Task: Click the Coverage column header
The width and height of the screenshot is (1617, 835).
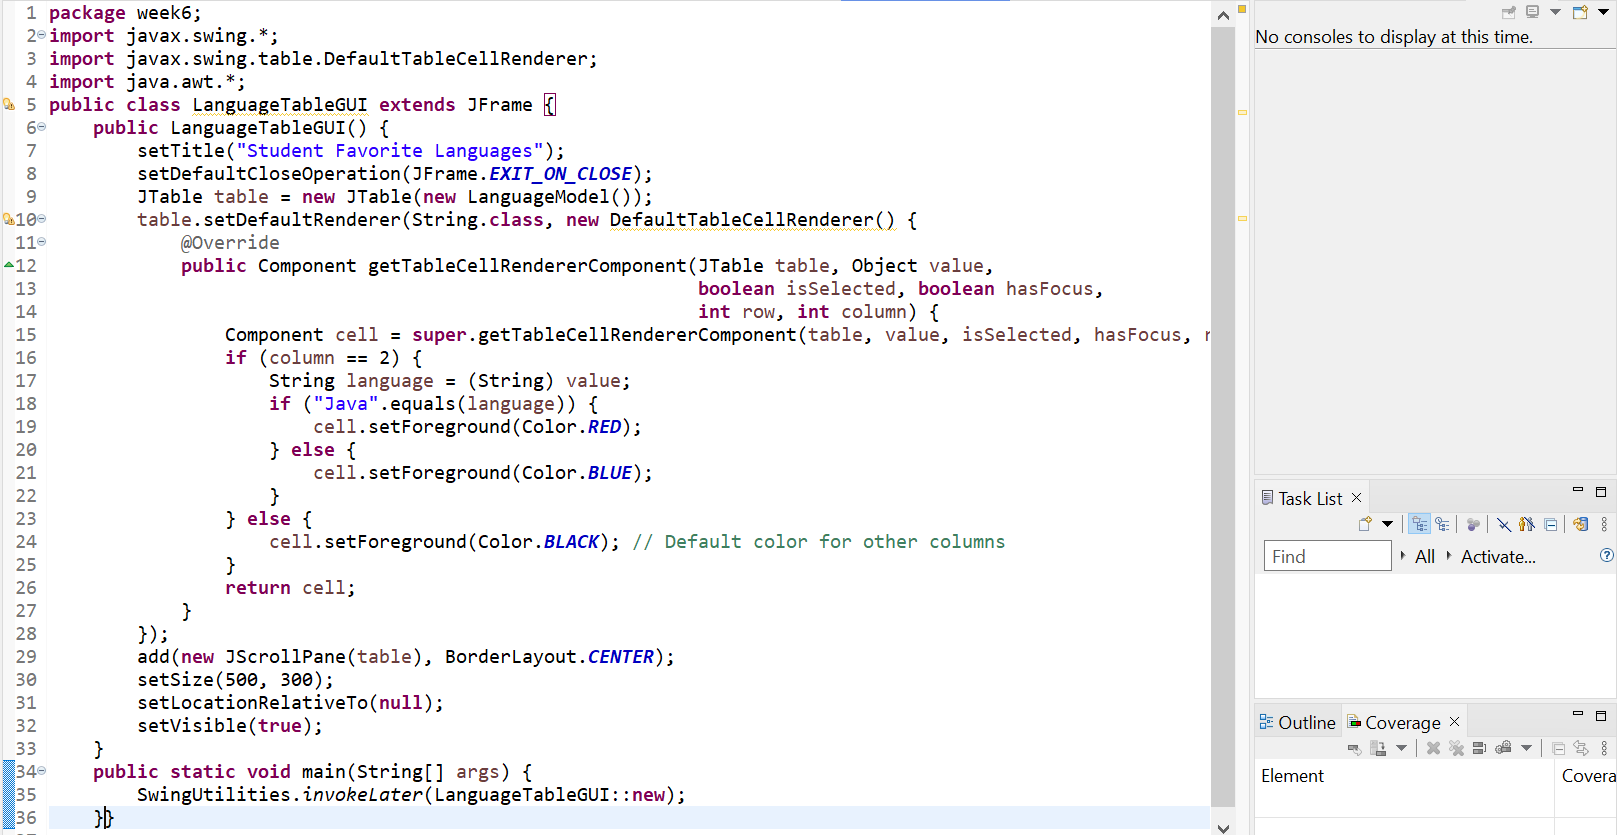Action: (1586, 776)
